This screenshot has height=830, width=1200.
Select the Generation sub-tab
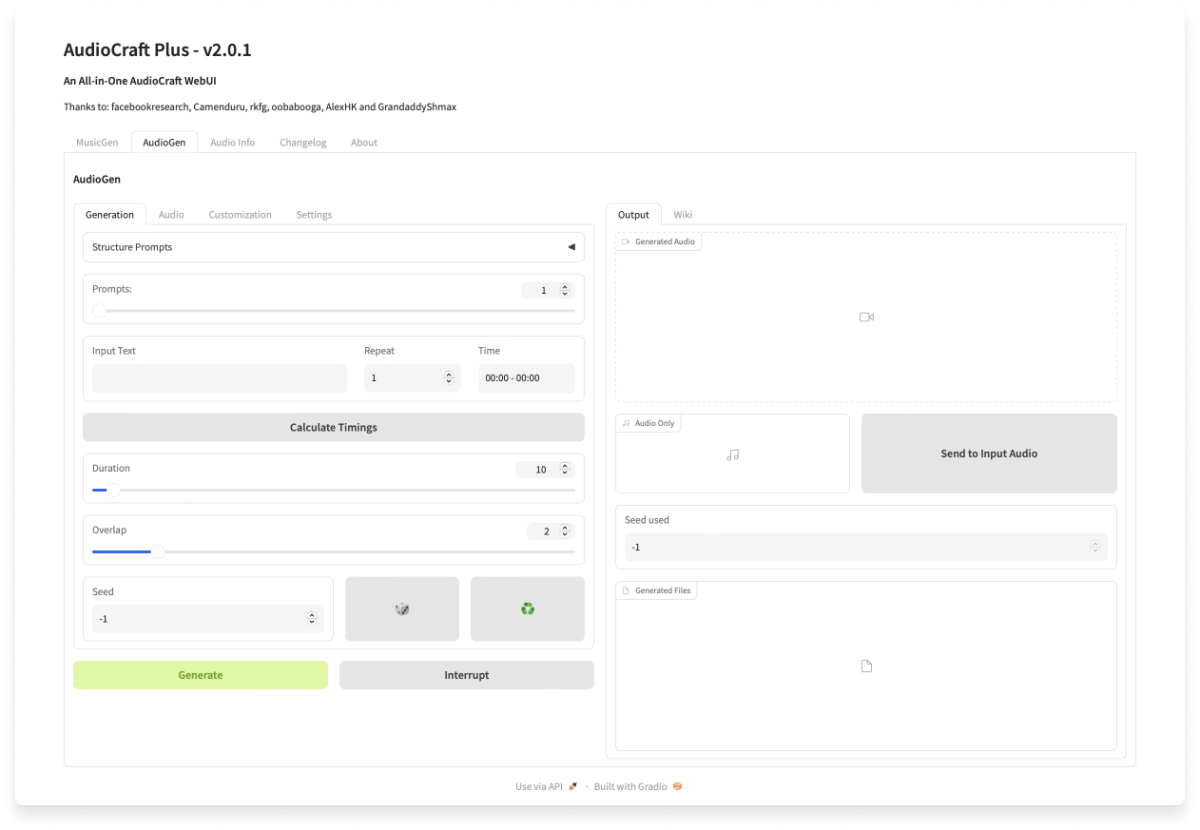click(x=109, y=214)
